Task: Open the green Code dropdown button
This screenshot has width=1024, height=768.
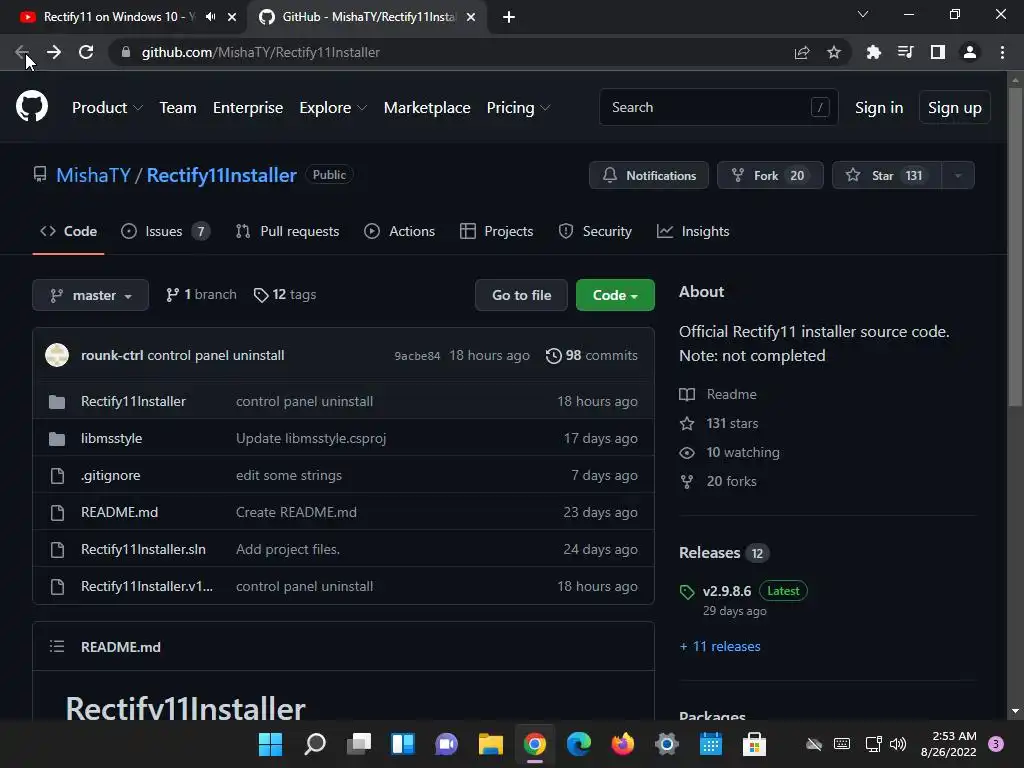Action: [615, 295]
